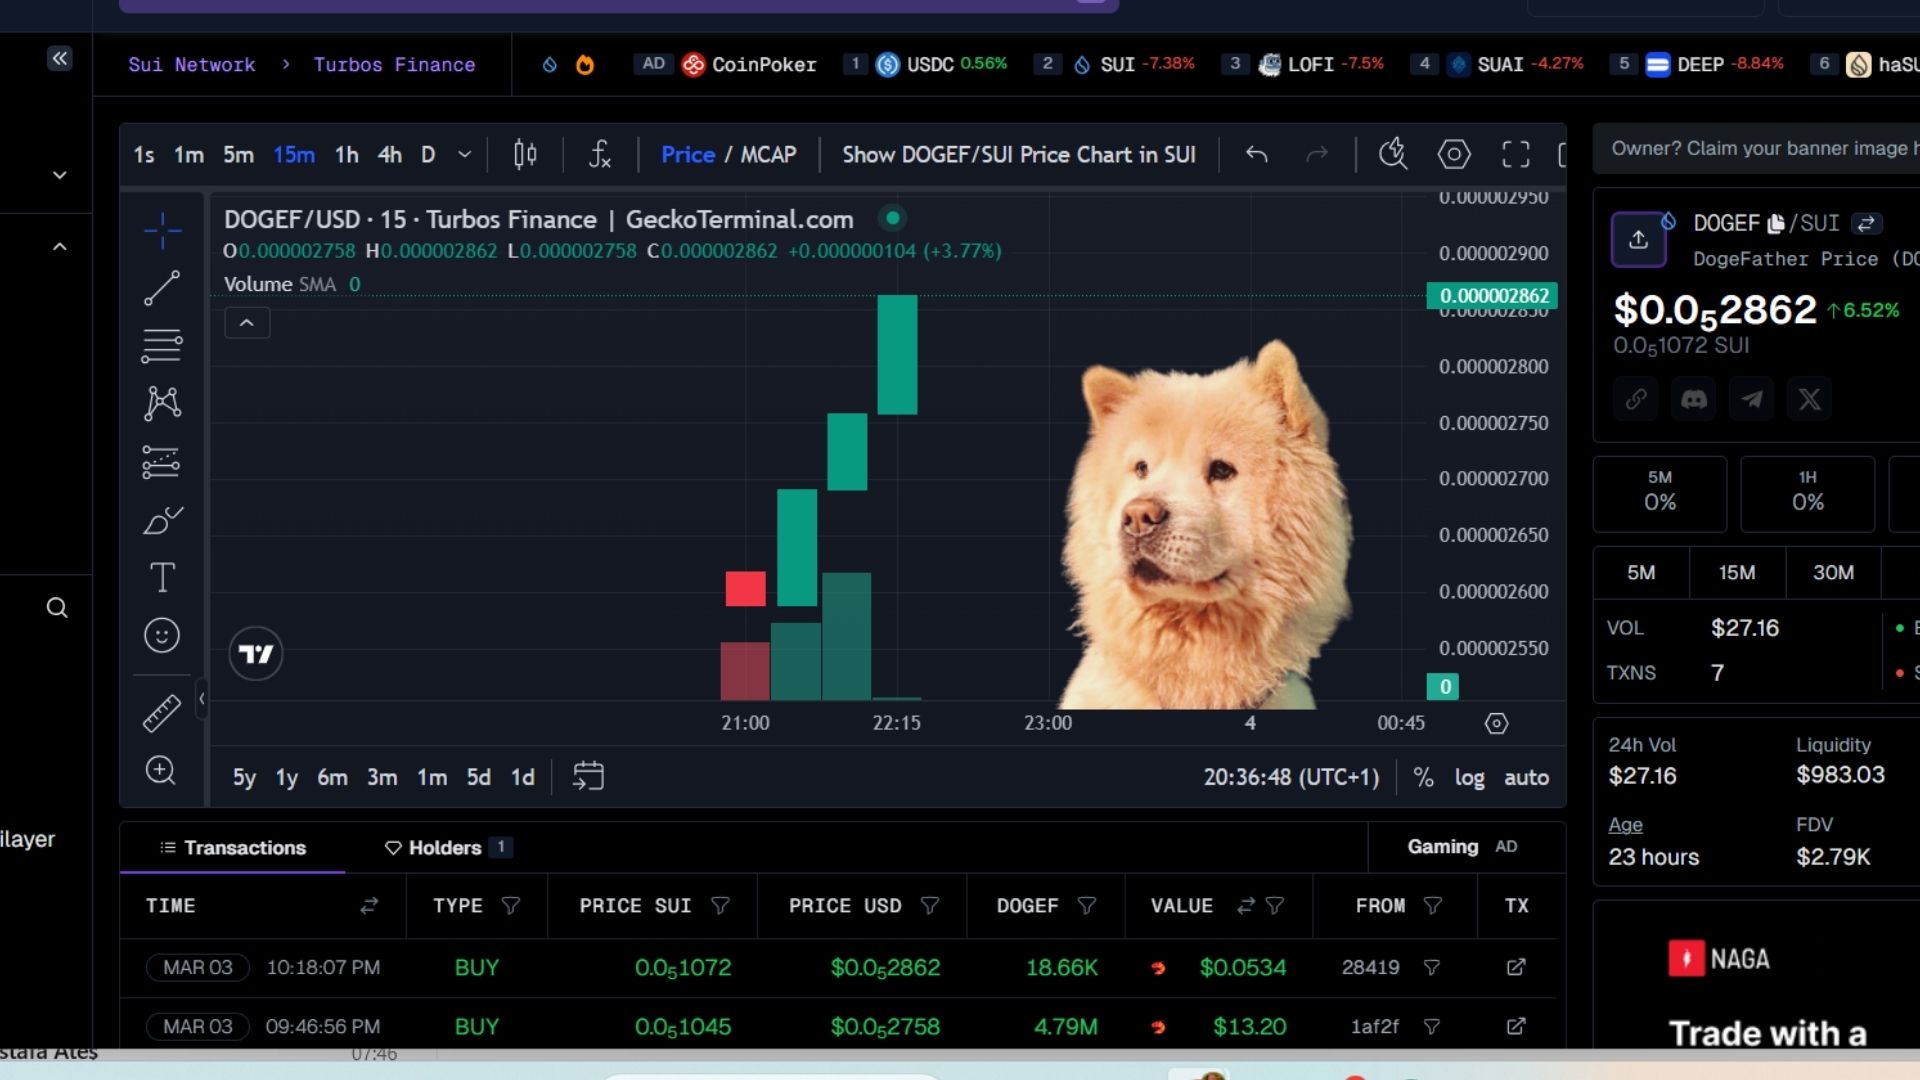Screen dimensions: 1920x1080
Task: Collapse the sidebar up chevron section
Action: coord(60,246)
